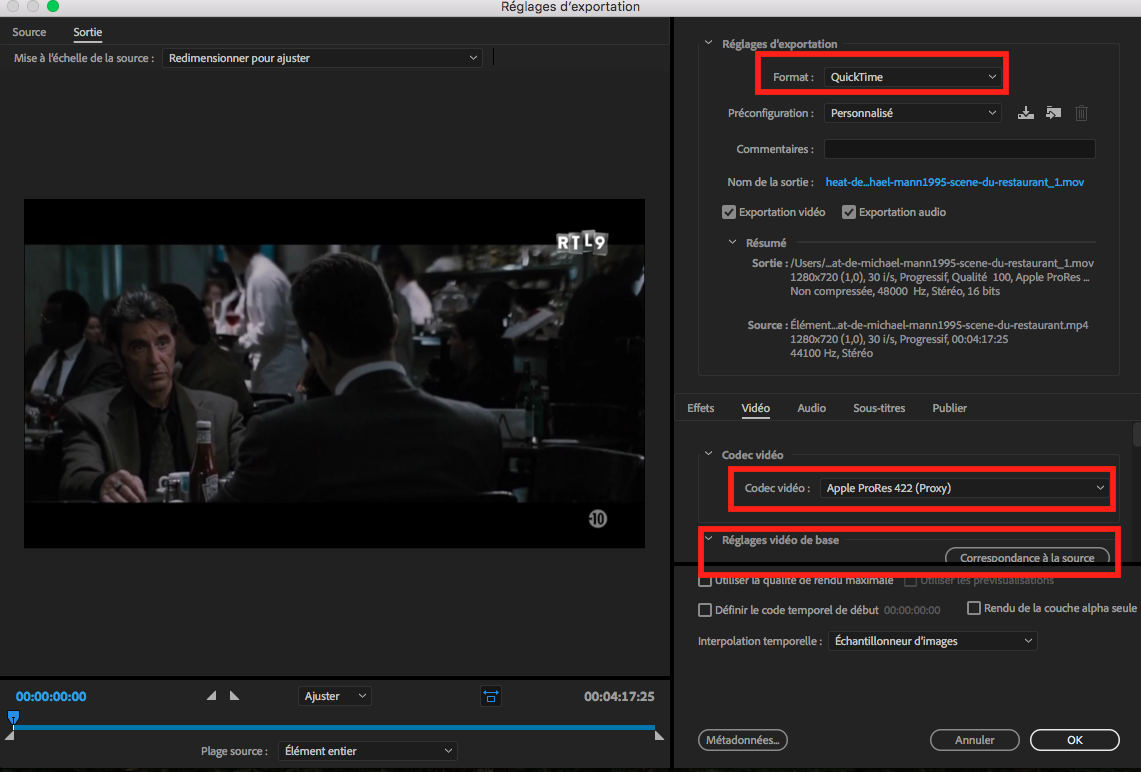The height and width of the screenshot is (772, 1141).
Task: Click the set in point marker icon
Action: click(211, 696)
